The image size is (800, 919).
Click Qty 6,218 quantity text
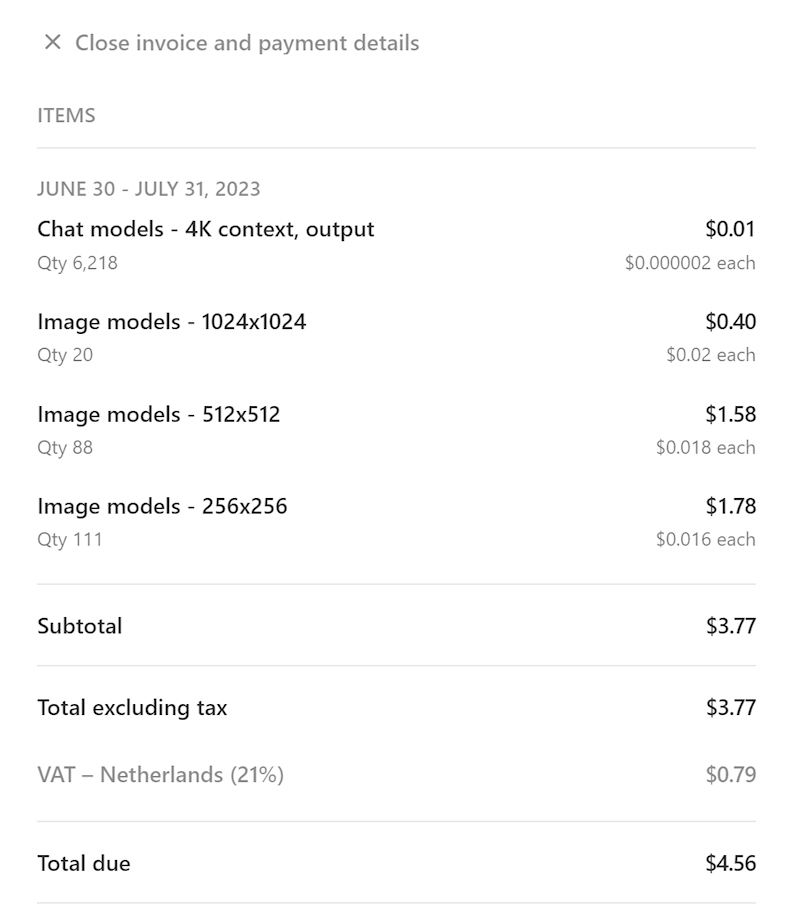pyautogui.click(x=77, y=263)
